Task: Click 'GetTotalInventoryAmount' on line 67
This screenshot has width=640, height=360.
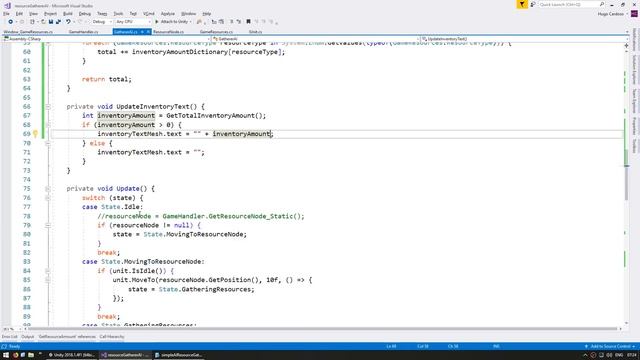Action: tap(210, 116)
